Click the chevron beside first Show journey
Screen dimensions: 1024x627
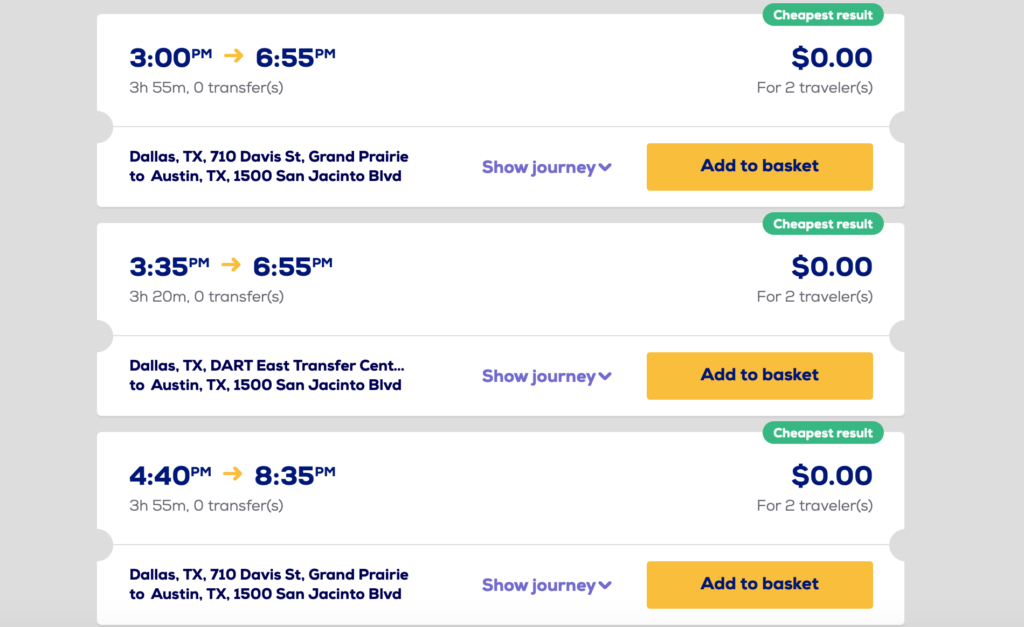tap(605, 167)
